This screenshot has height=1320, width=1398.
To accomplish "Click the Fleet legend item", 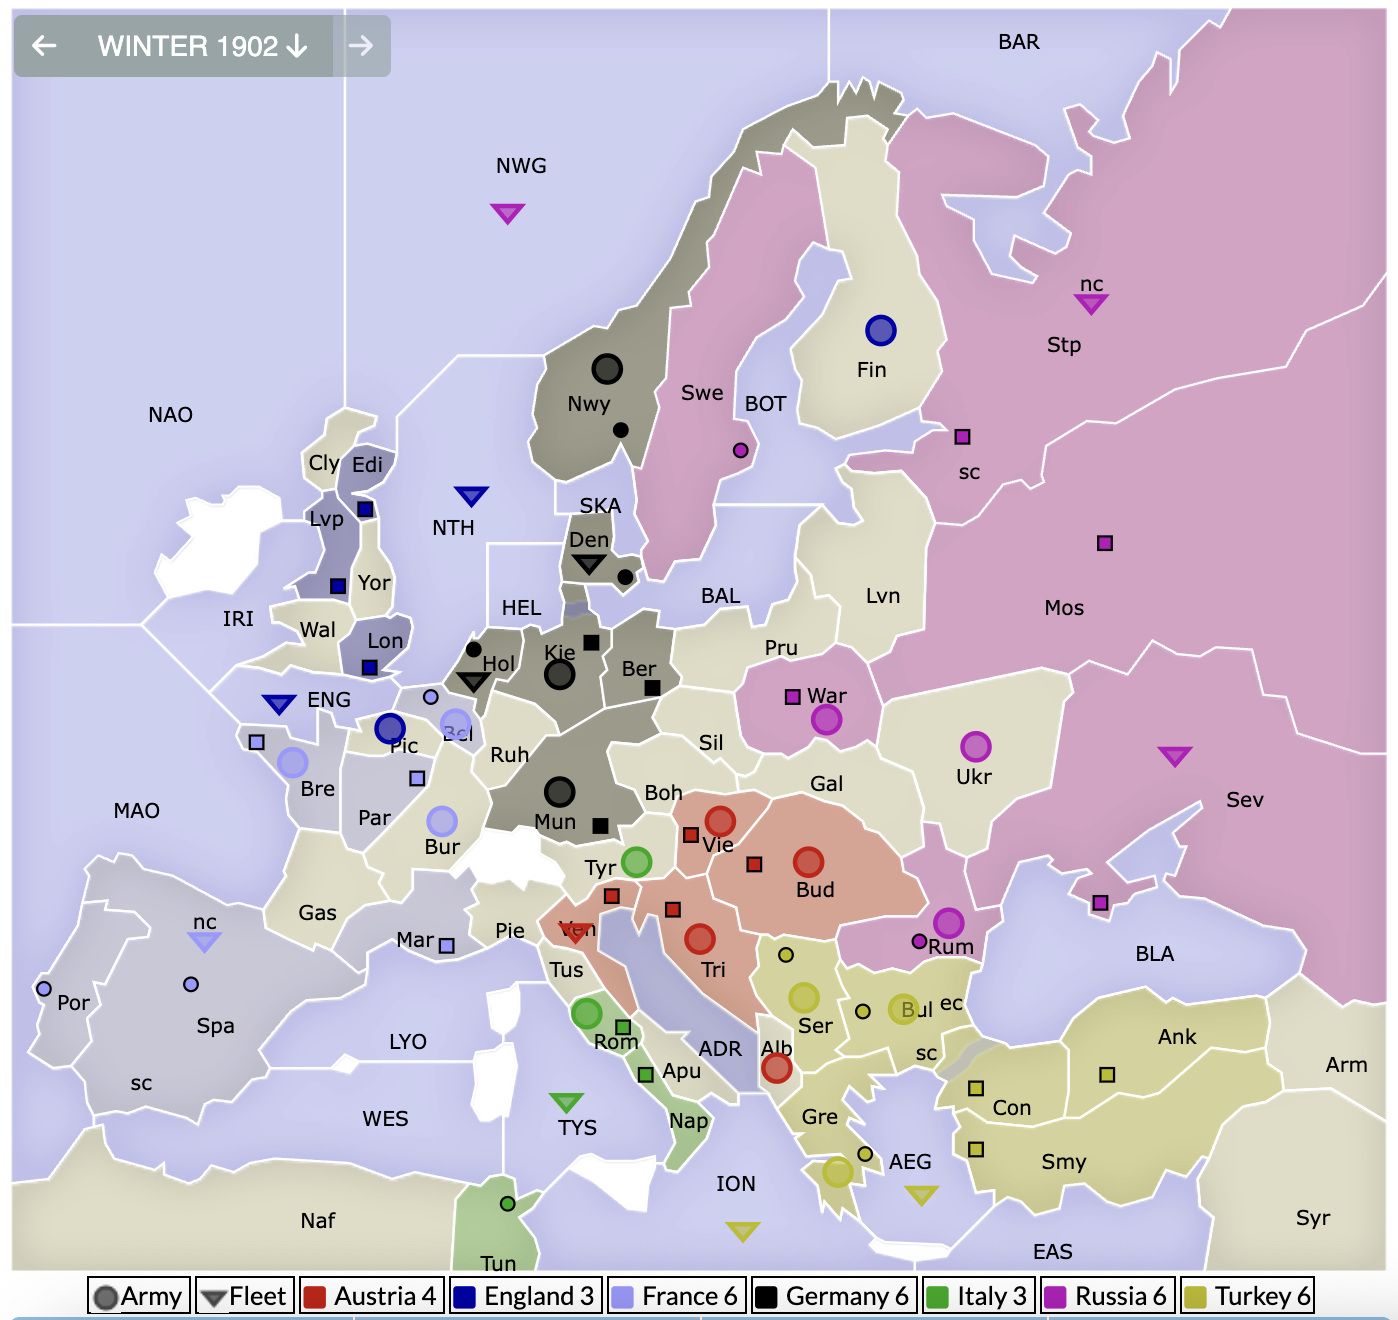I will (244, 1296).
